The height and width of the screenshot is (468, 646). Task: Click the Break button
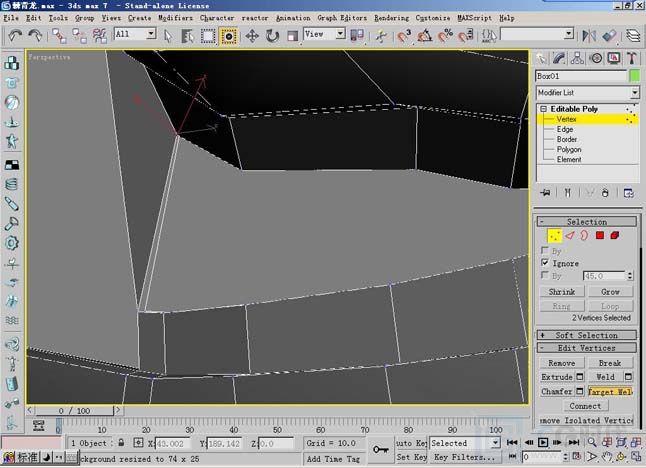click(610, 363)
